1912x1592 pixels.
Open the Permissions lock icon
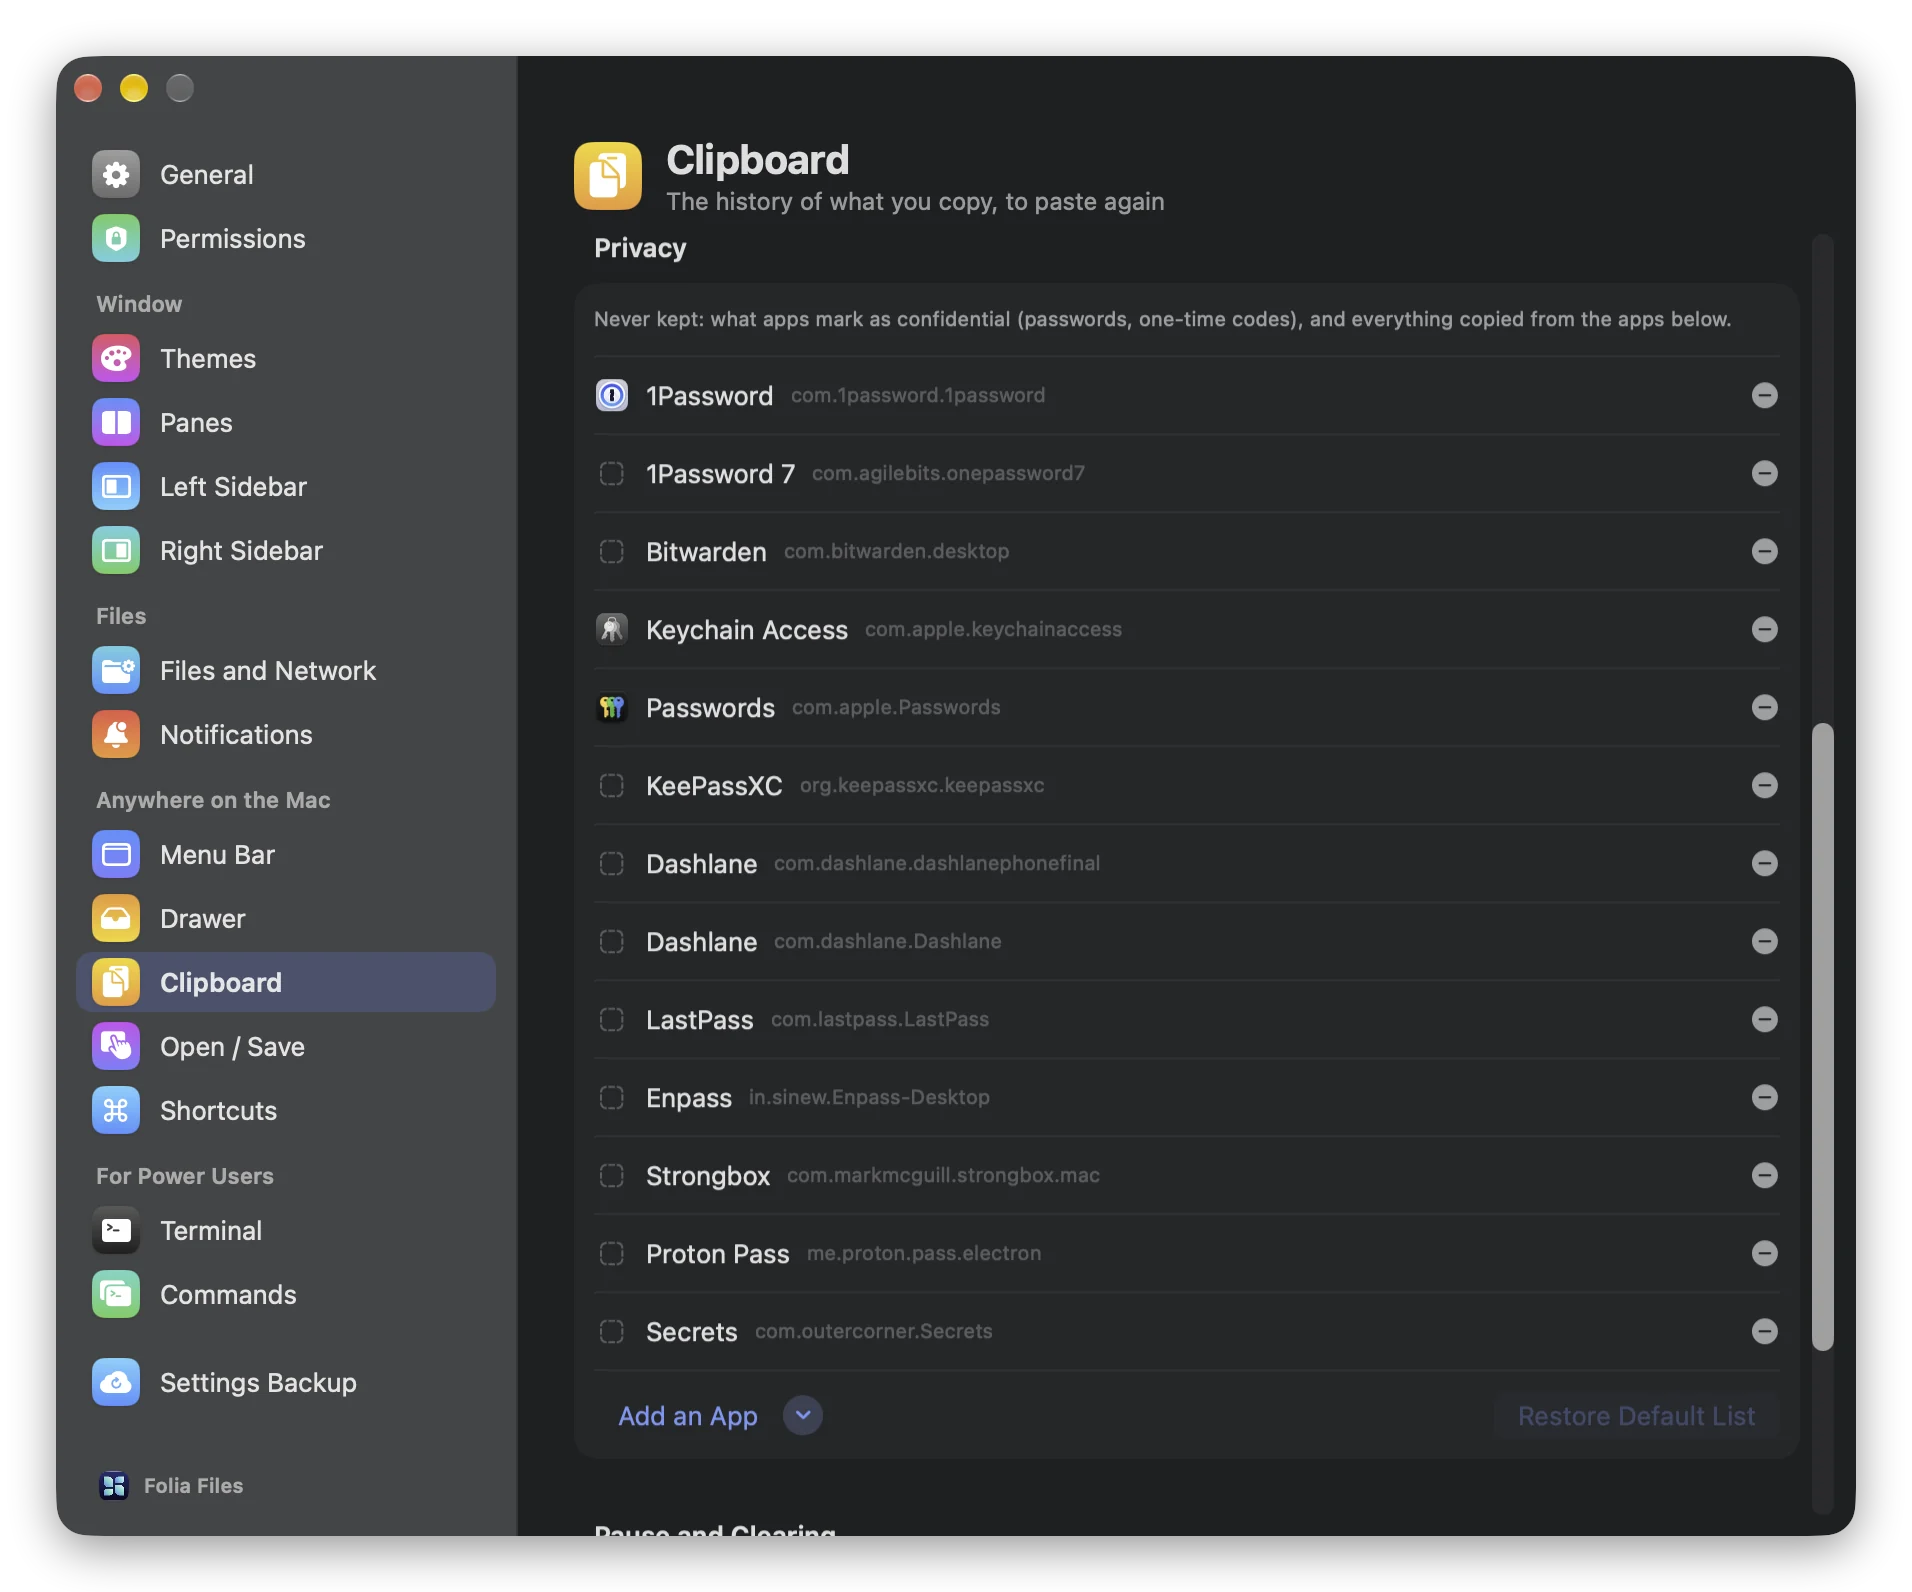pyautogui.click(x=116, y=239)
